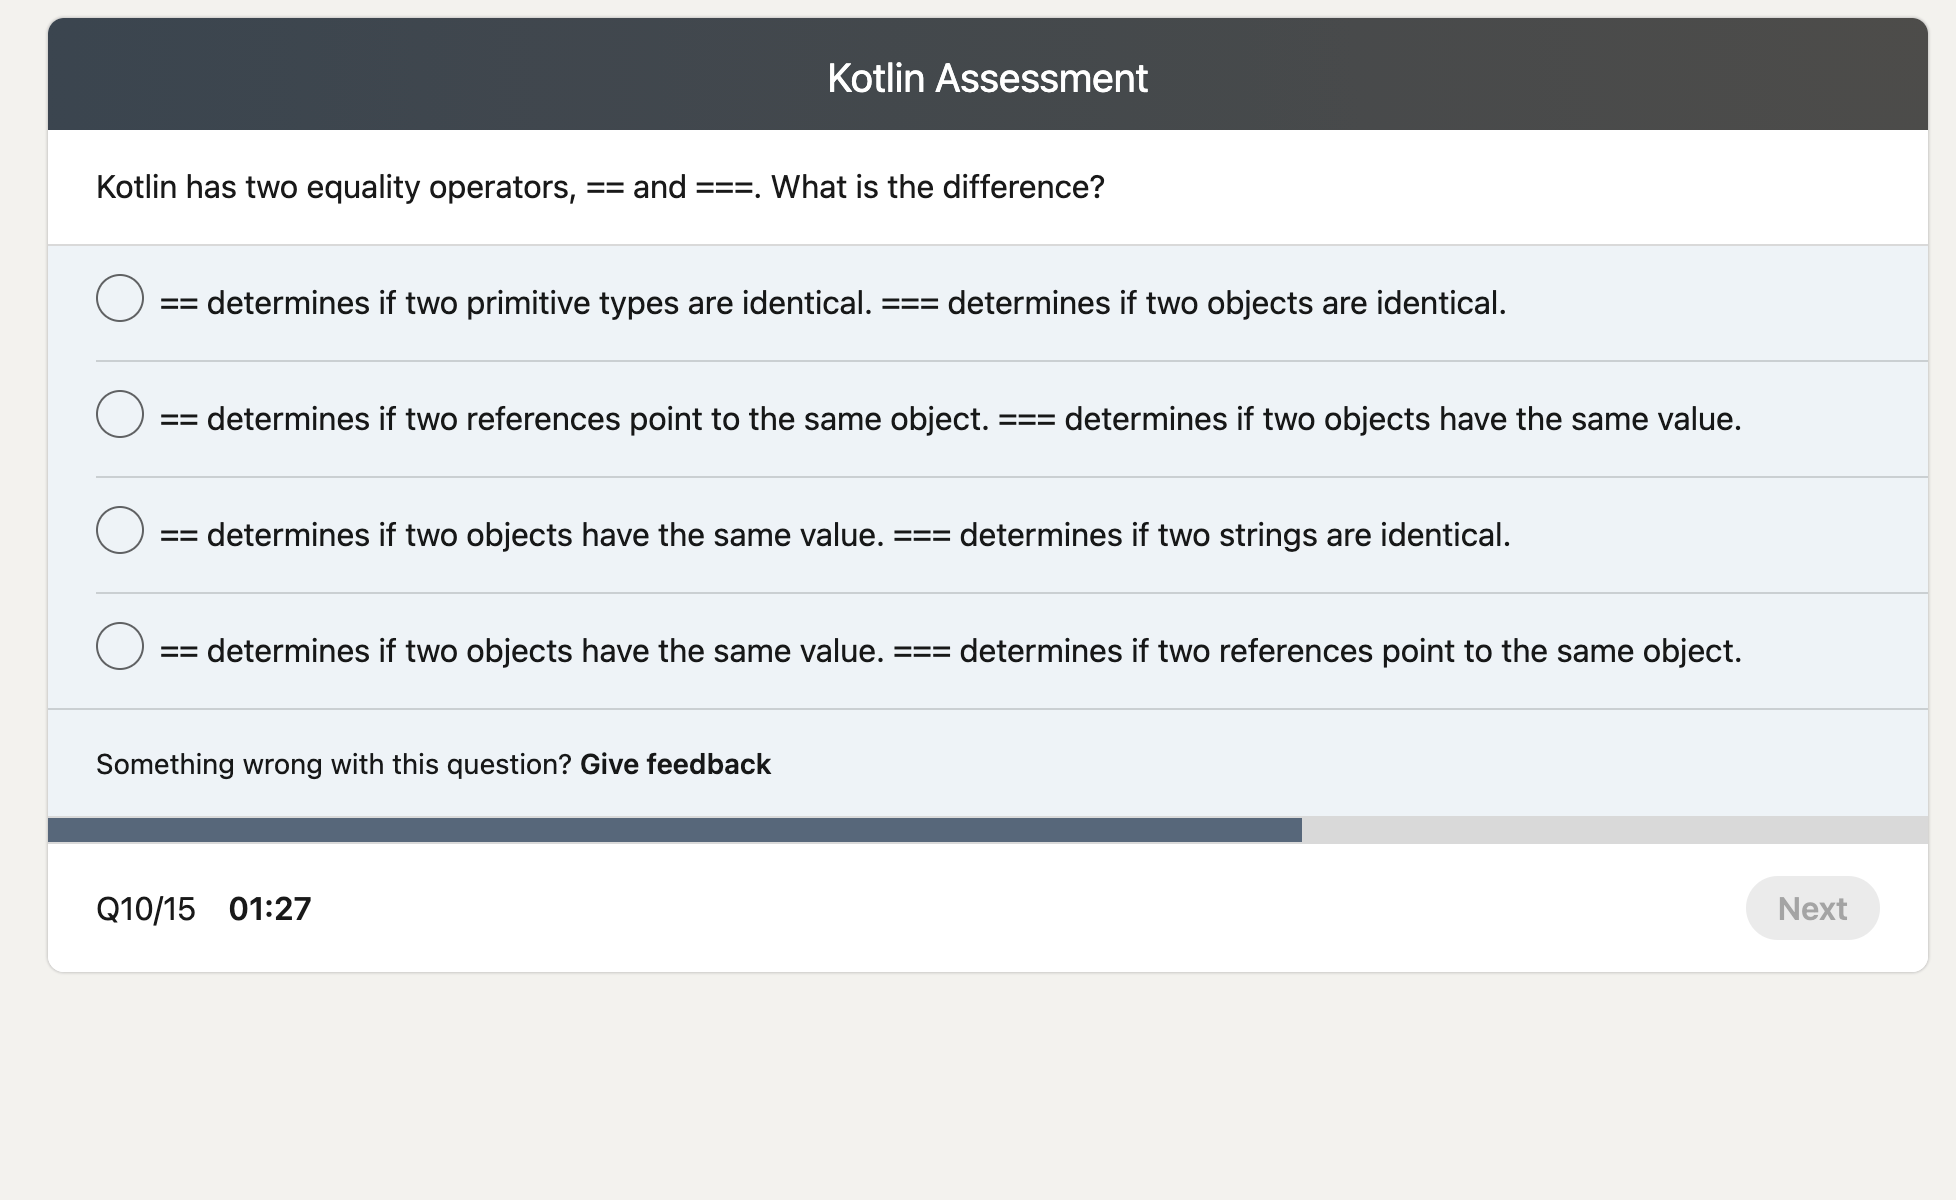
Task: Pick the last answer option's radio button
Action: [119, 645]
